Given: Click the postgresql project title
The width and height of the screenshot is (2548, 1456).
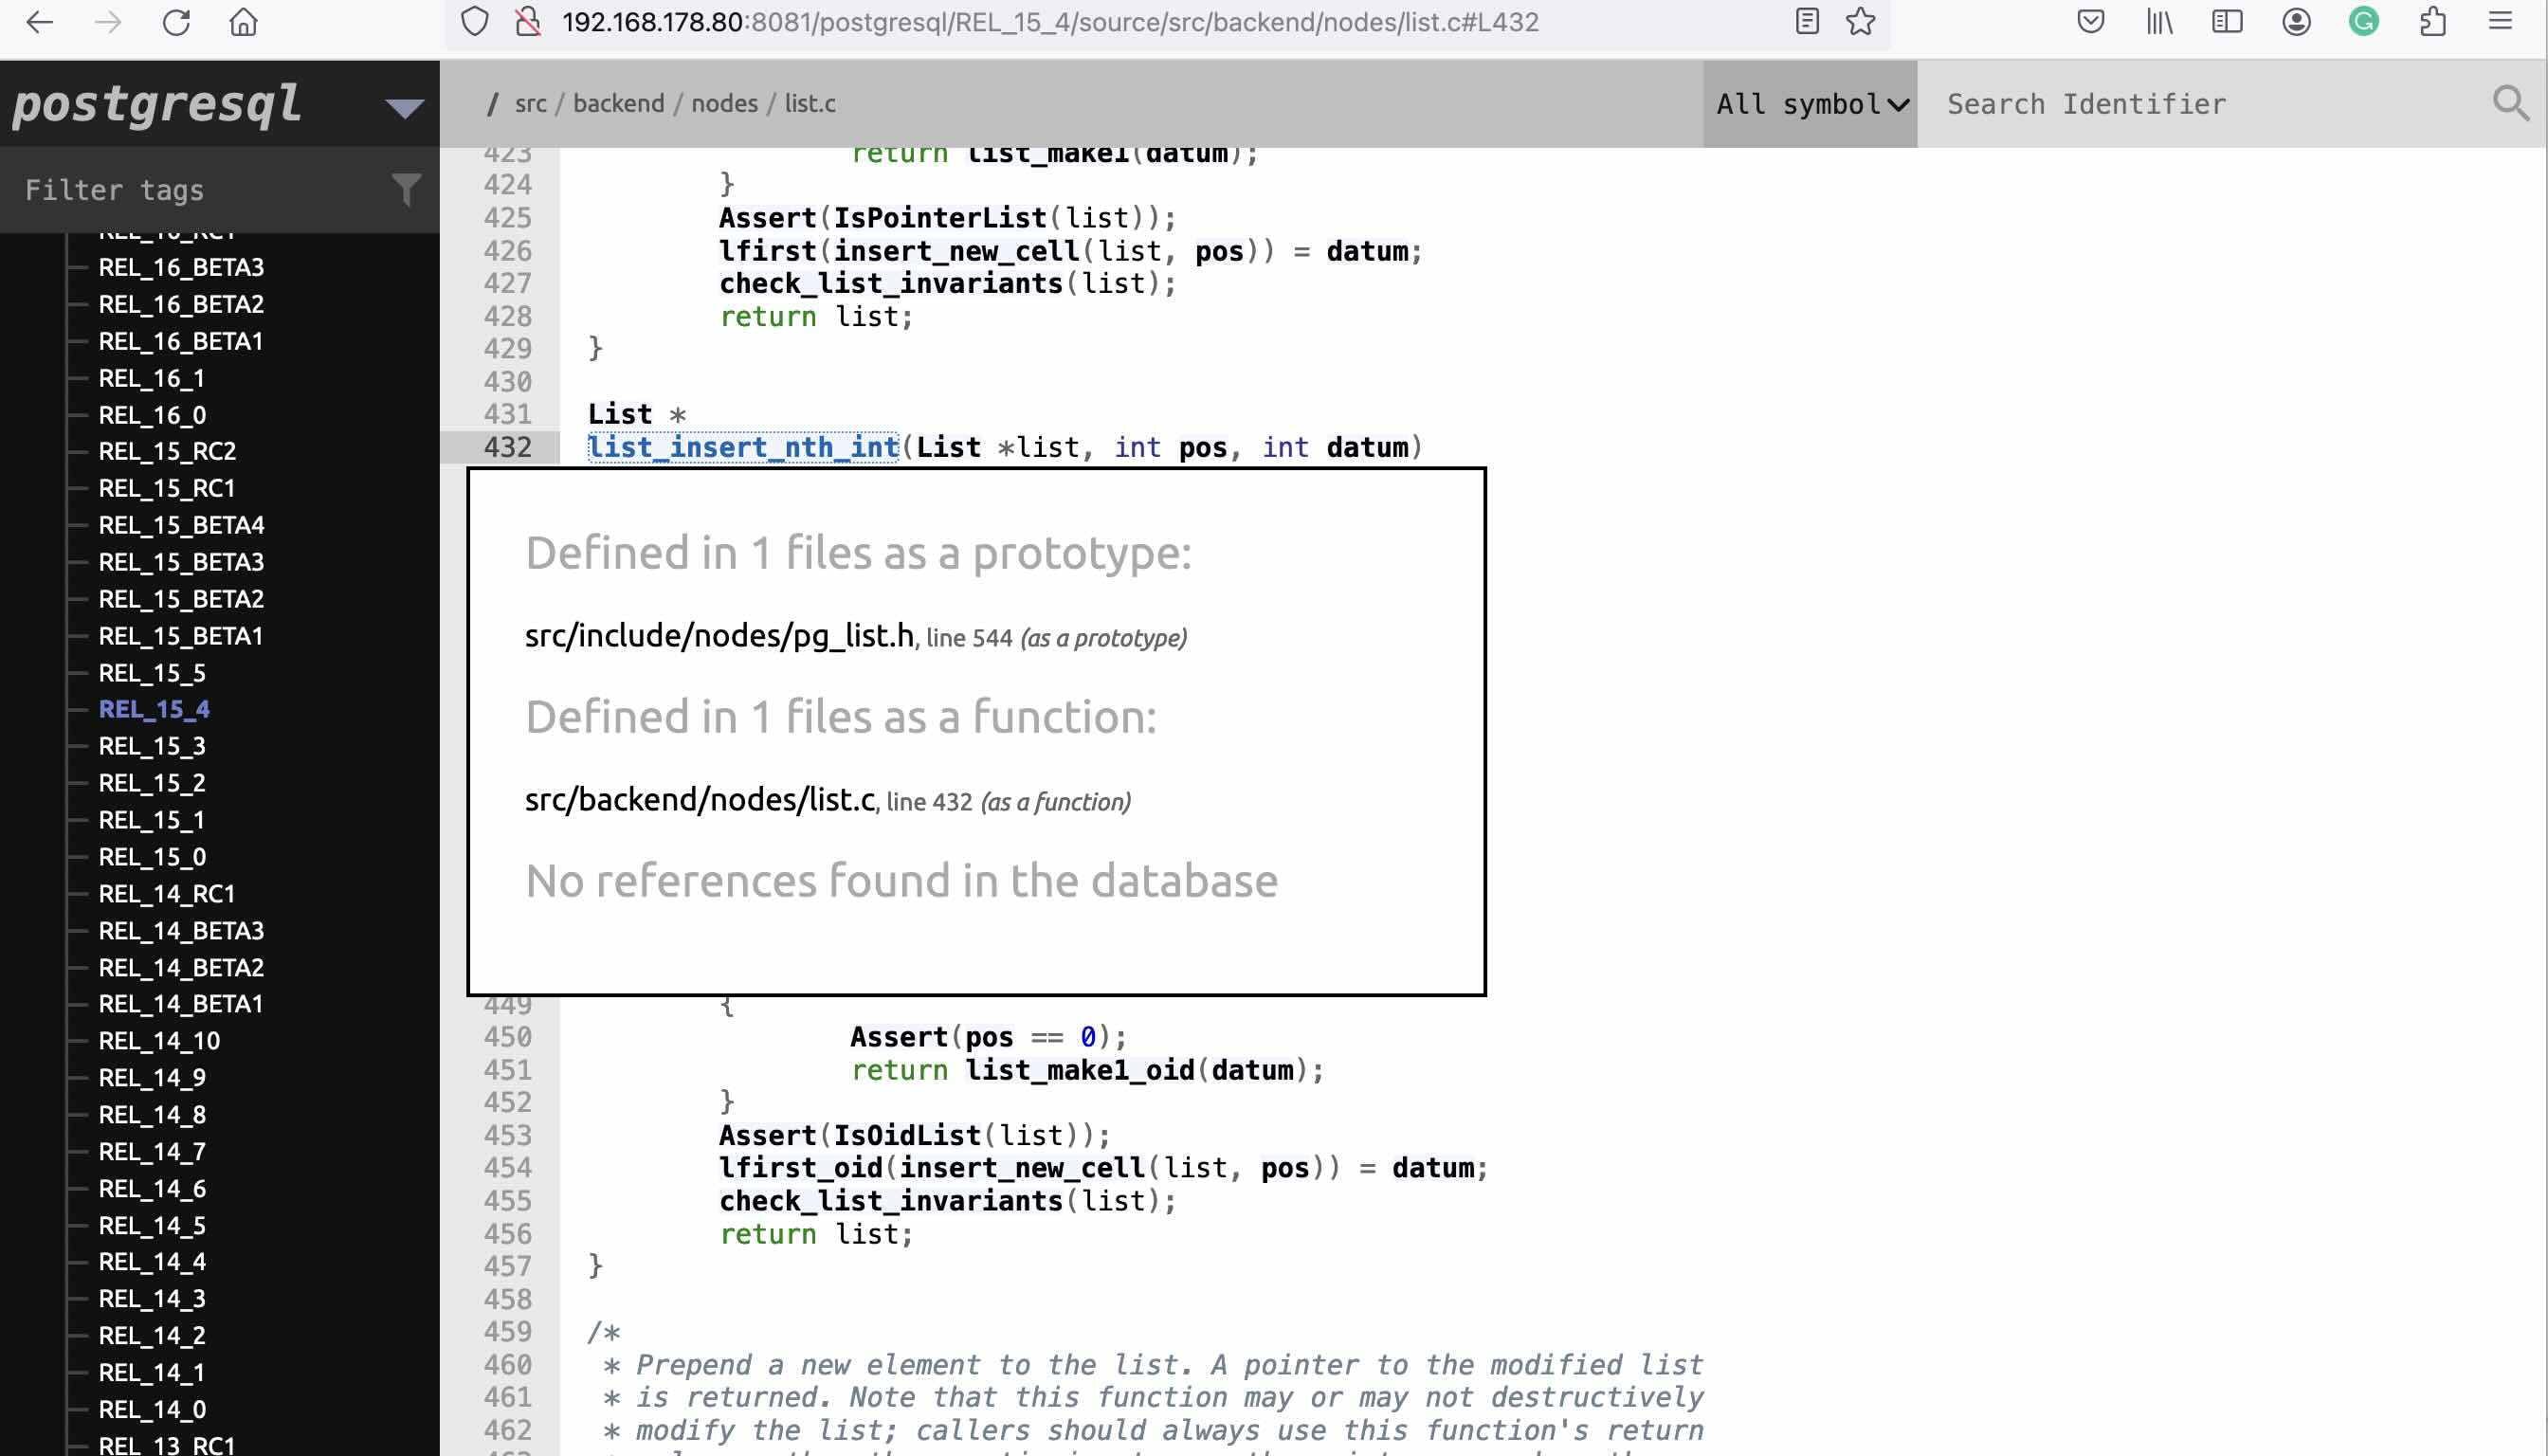Looking at the screenshot, I should (x=157, y=104).
